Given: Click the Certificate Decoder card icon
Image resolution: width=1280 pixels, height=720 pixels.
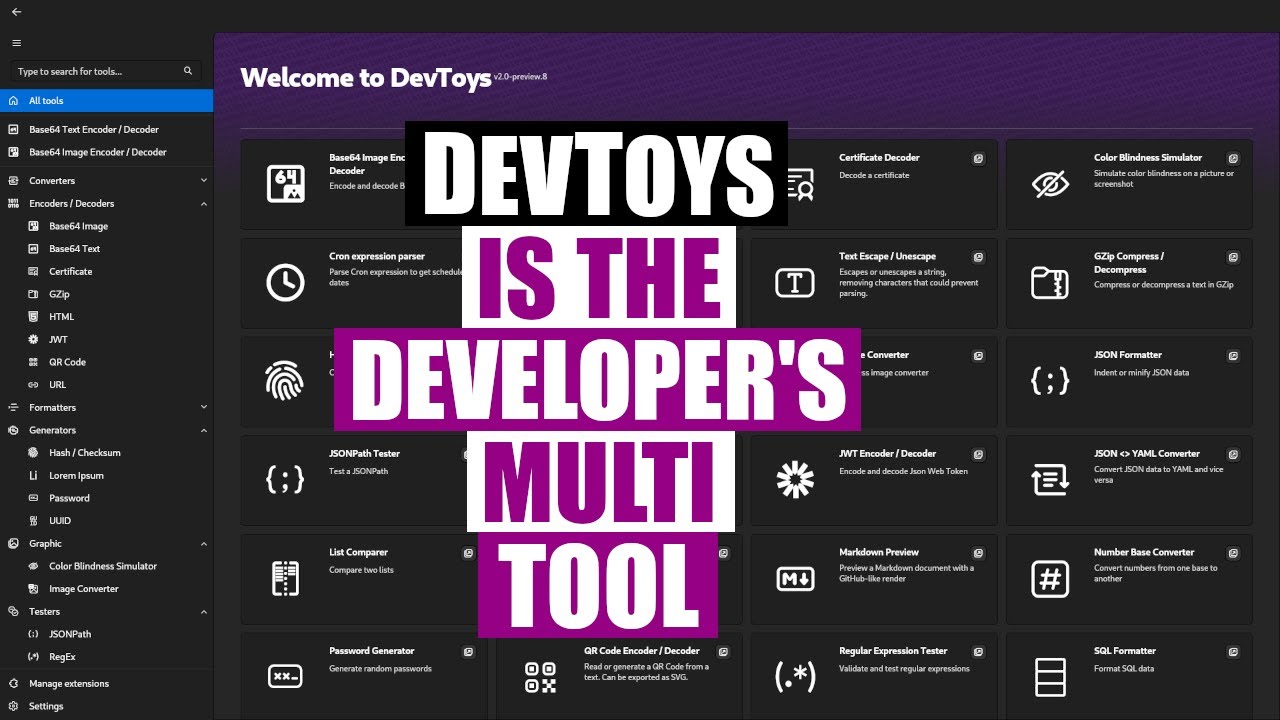Looking at the screenshot, I should 796,184.
